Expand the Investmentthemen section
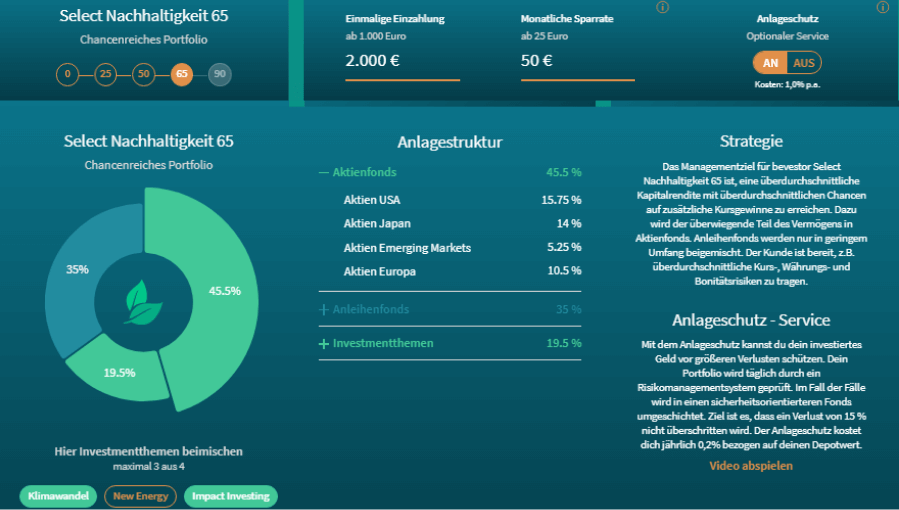 coord(450,343)
